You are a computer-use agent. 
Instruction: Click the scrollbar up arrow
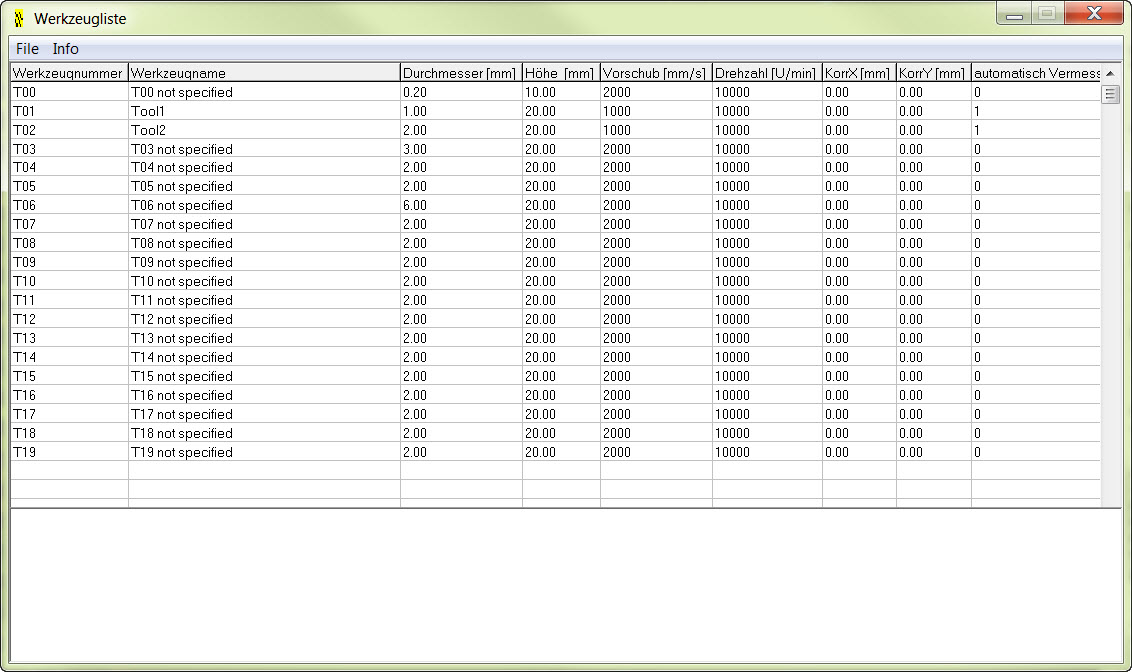[x=1110, y=73]
